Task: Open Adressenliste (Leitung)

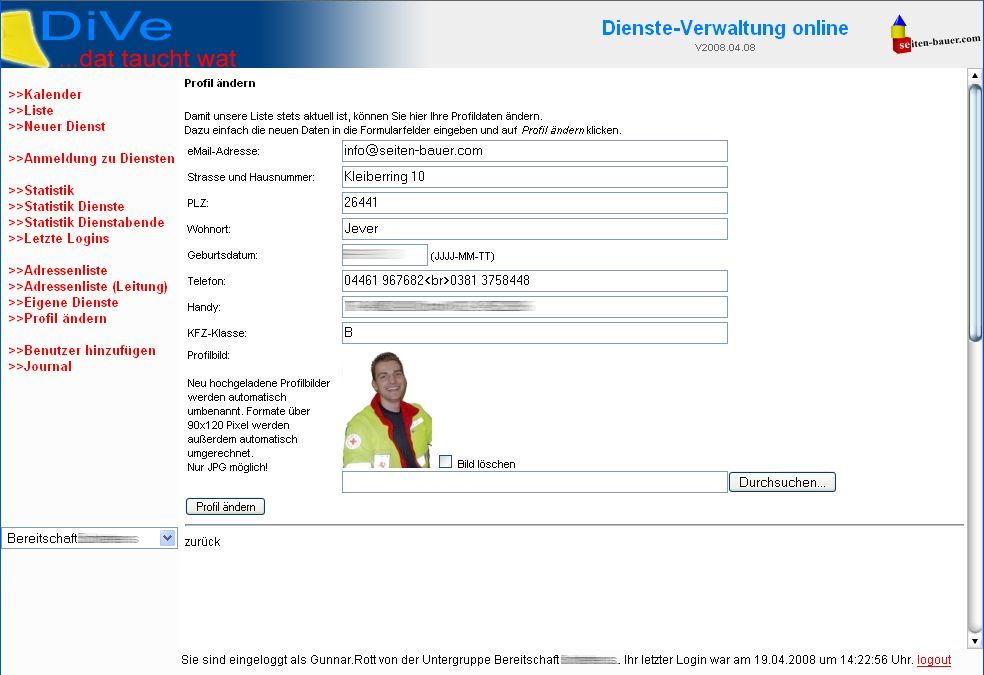Action: click(88, 287)
